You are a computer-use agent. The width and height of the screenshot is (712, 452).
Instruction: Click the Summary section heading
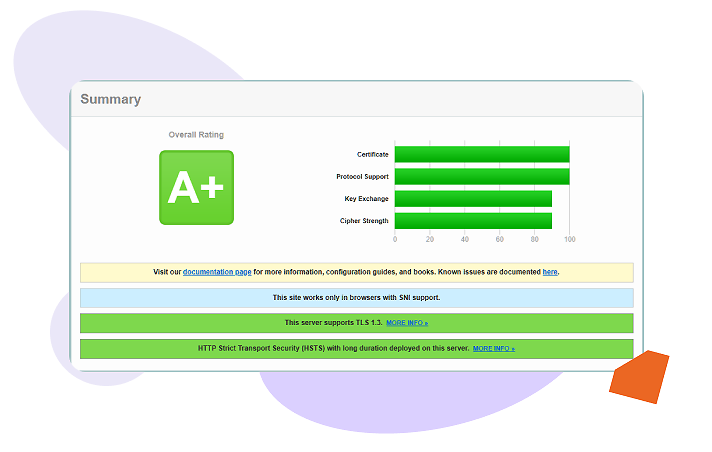tap(111, 99)
